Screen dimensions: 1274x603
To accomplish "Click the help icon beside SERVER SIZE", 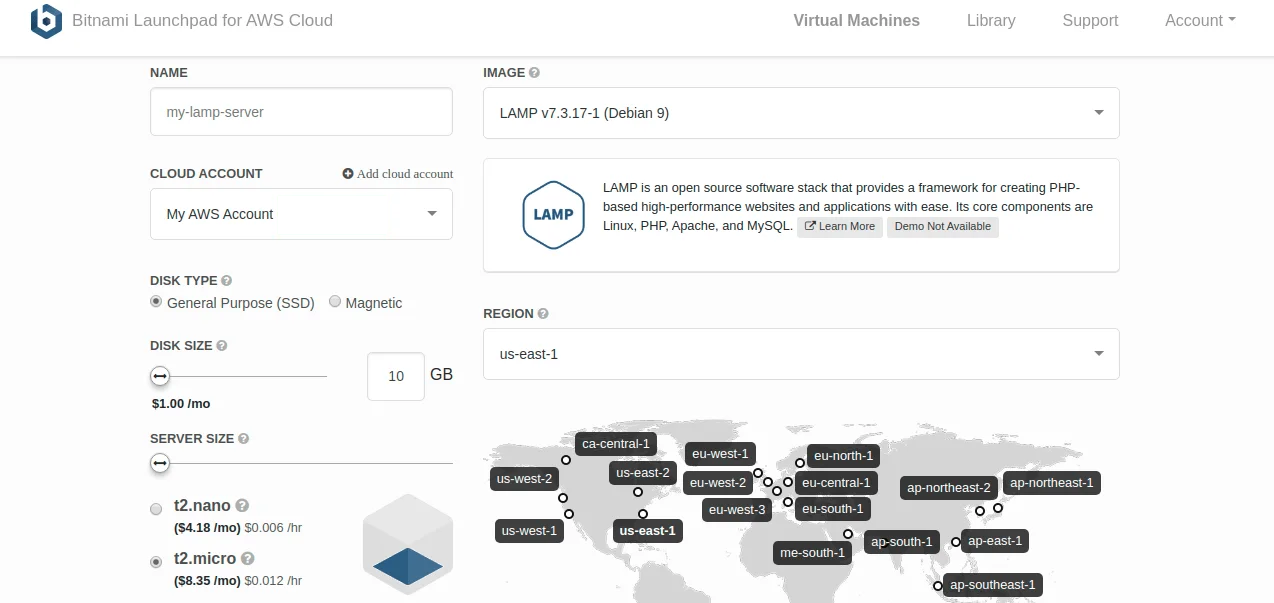I will pos(244,439).
